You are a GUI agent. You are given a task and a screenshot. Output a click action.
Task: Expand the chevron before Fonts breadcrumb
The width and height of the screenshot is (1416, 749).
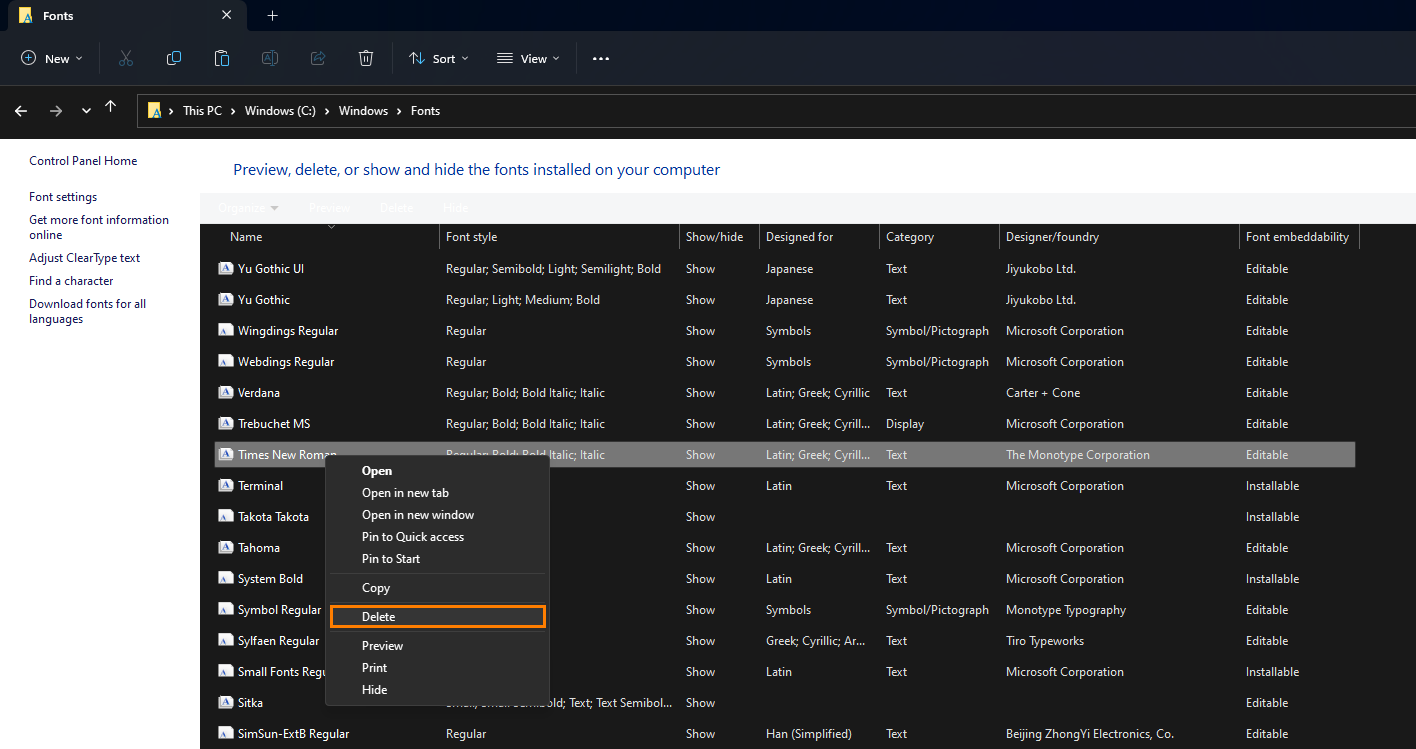point(399,111)
